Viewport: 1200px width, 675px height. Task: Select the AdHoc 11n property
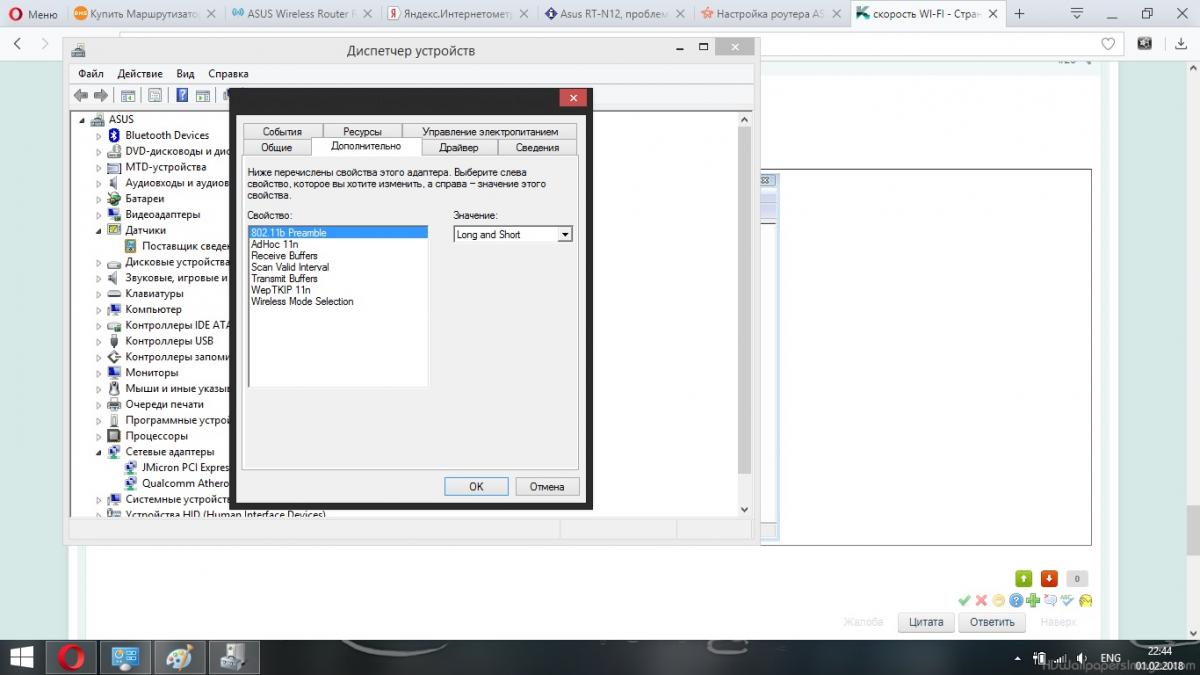coord(275,244)
